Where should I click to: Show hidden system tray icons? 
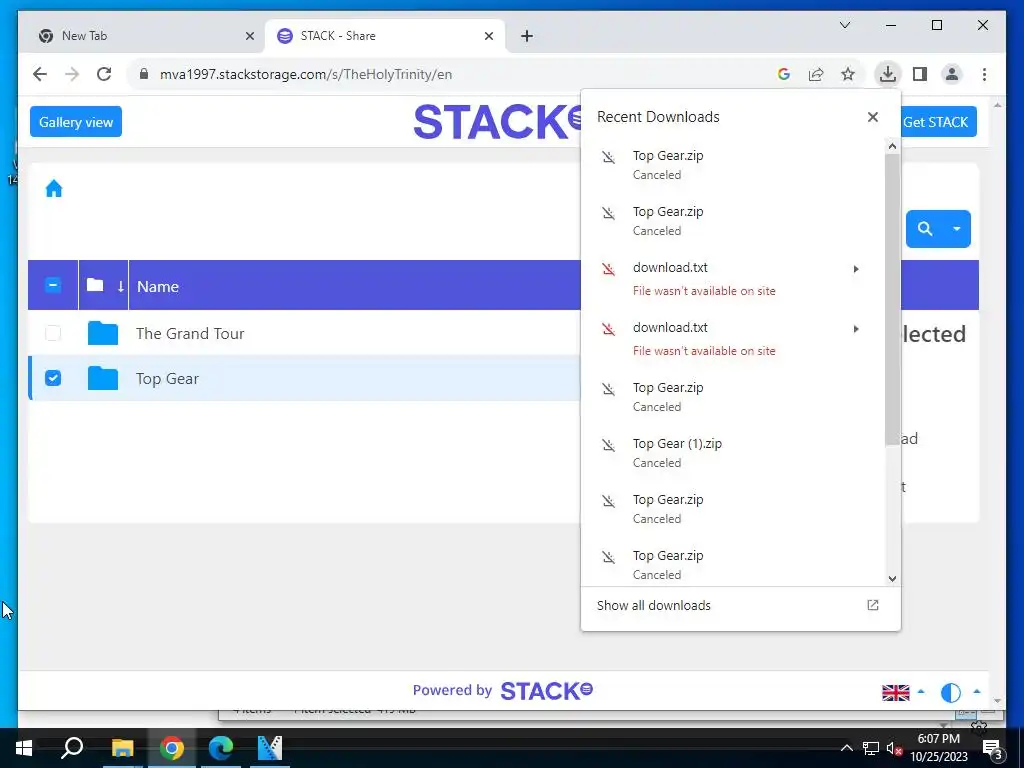tap(846, 748)
